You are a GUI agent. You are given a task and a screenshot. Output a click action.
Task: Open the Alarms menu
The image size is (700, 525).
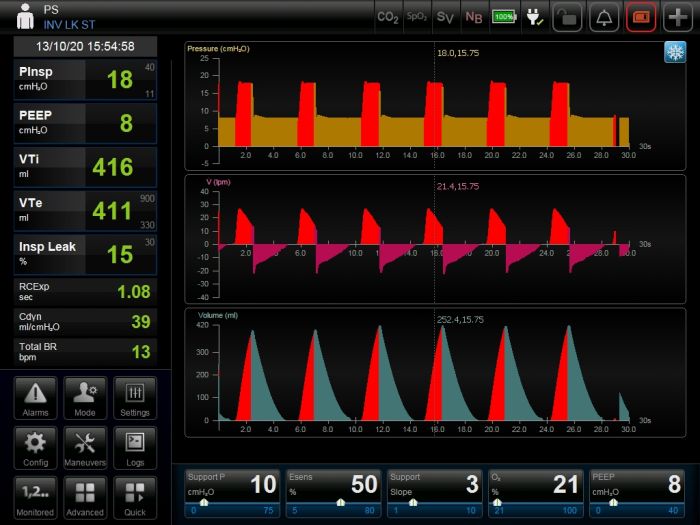click(35, 398)
